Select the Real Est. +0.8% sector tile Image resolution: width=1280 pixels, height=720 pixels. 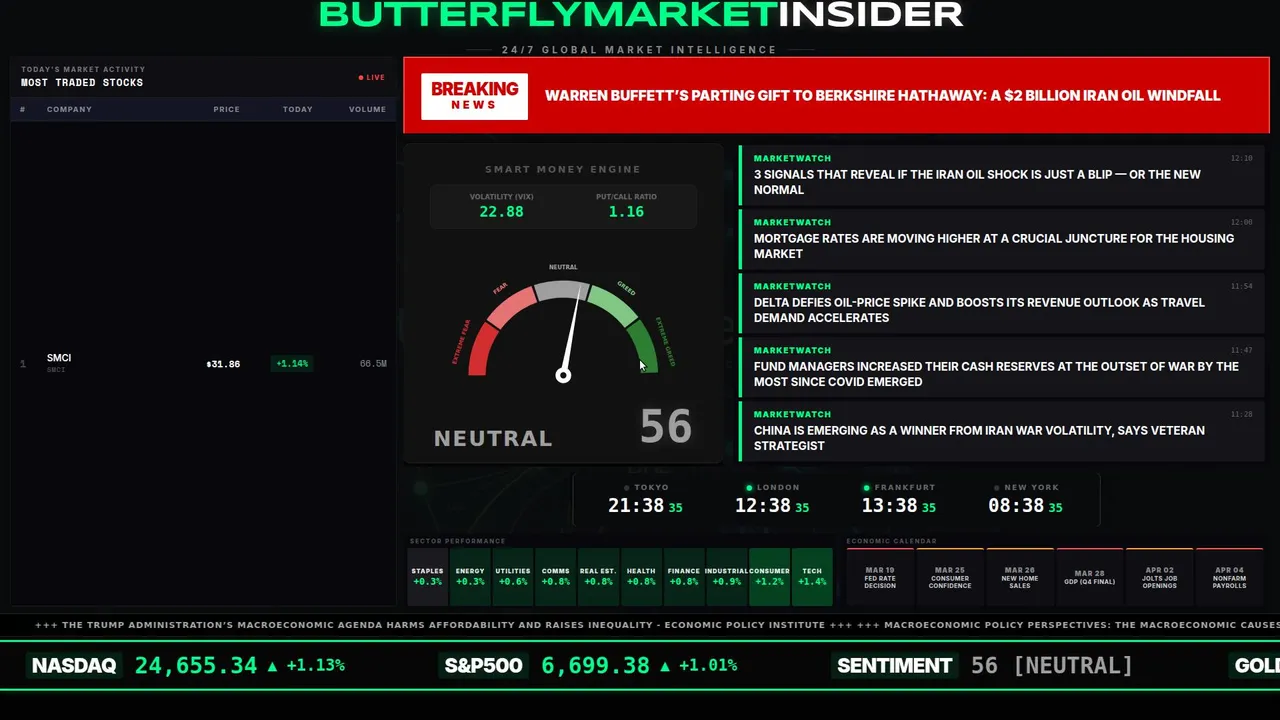point(598,577)
